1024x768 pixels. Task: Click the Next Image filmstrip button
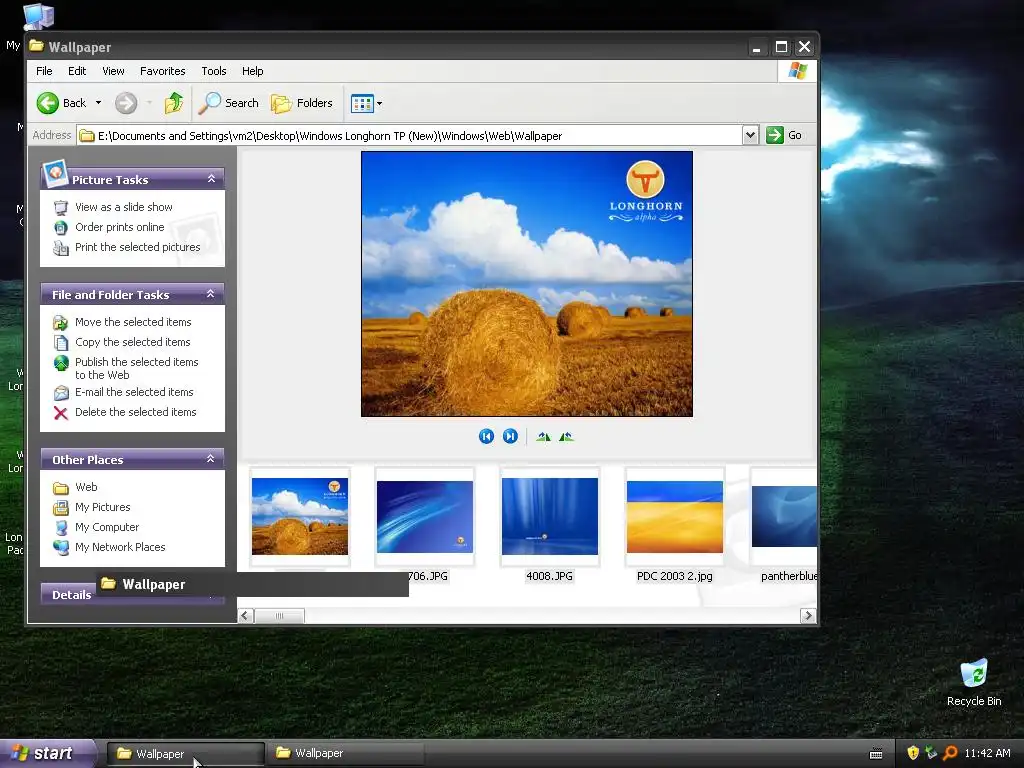(510, 436)
